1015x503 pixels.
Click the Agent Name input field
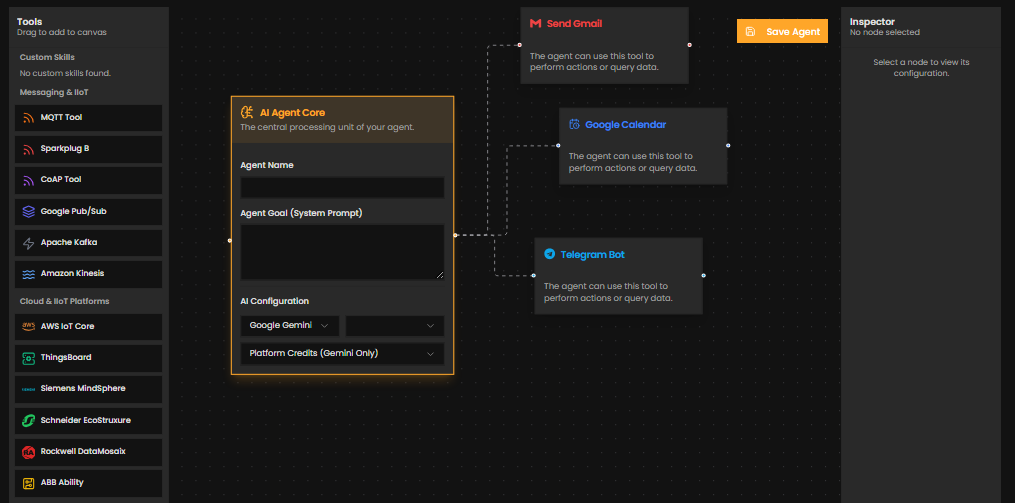(x=342, y=188)
